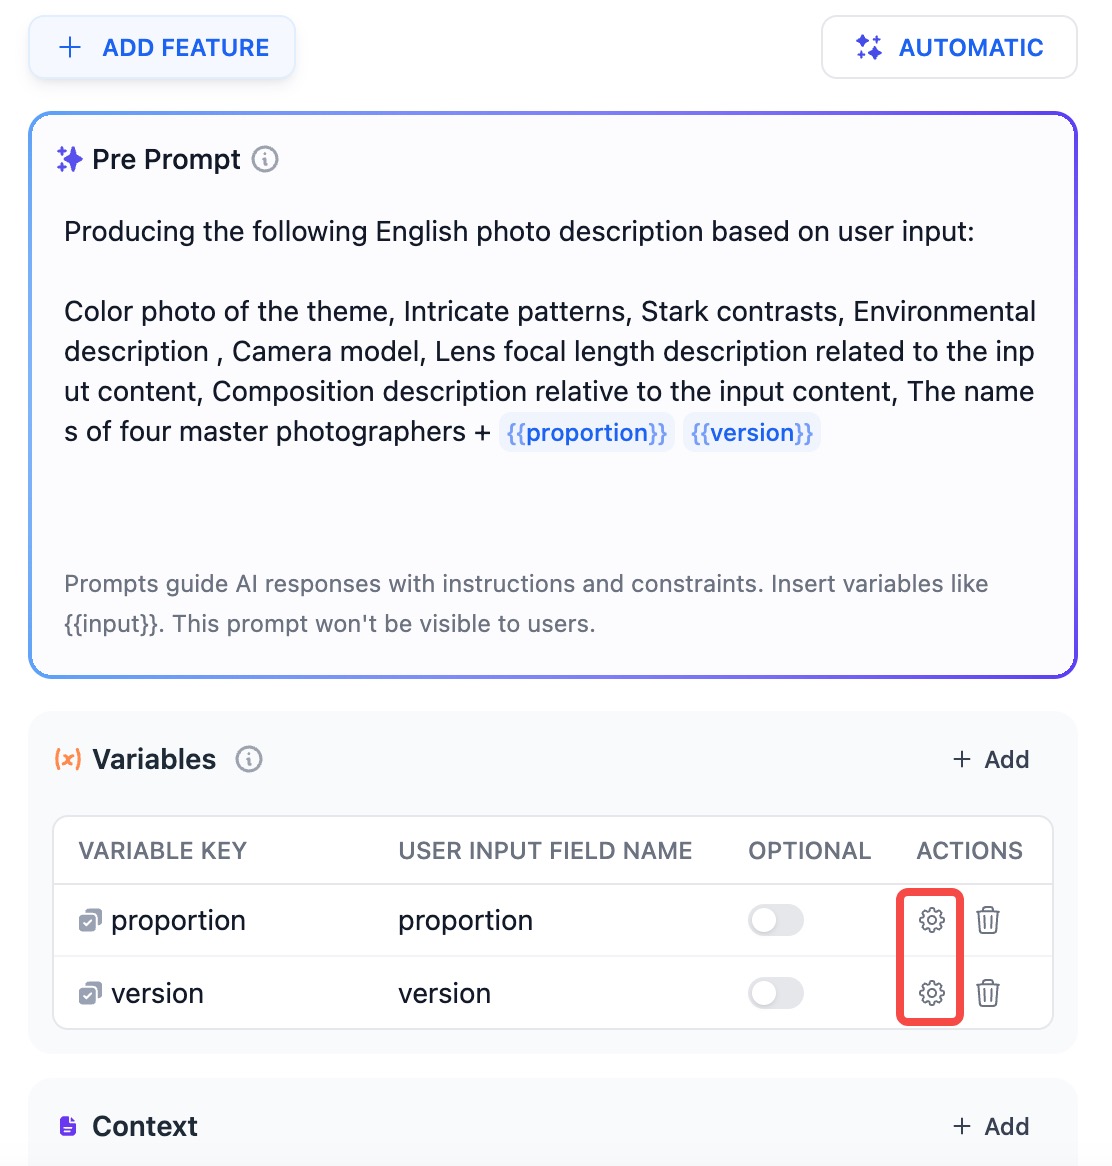Add a new context
1112x1166 pixels.
[x=991, y=1126]
